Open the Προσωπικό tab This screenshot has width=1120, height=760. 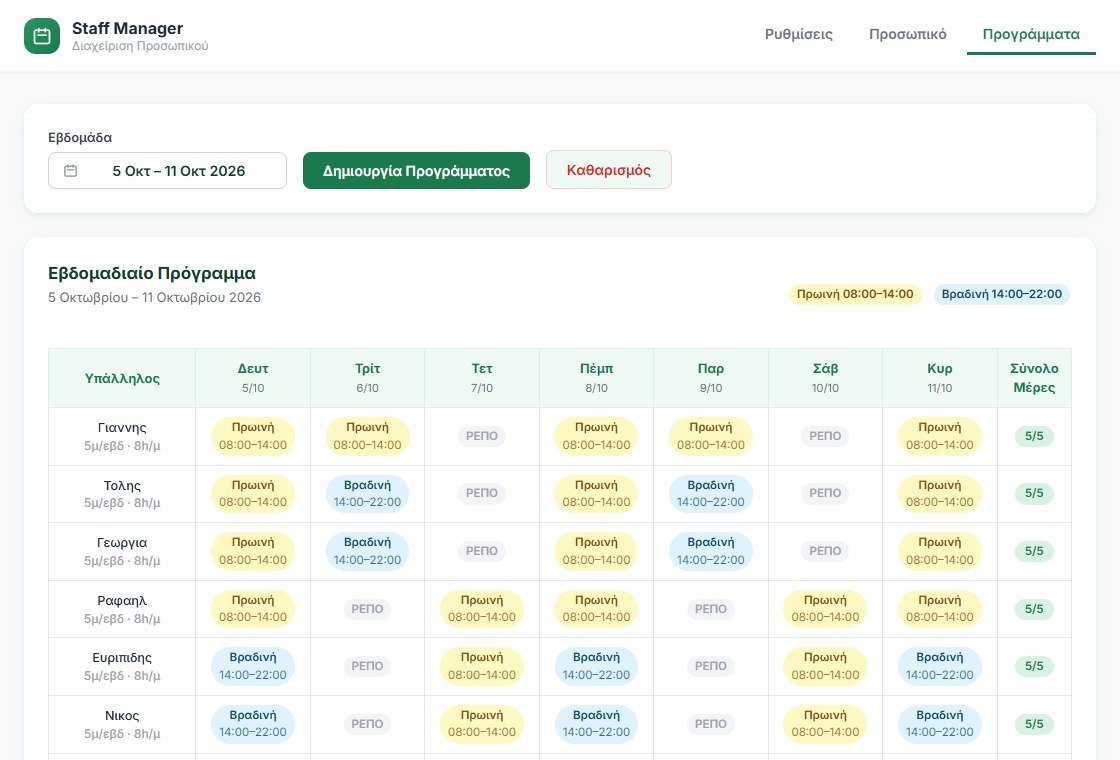pos(907,34)
